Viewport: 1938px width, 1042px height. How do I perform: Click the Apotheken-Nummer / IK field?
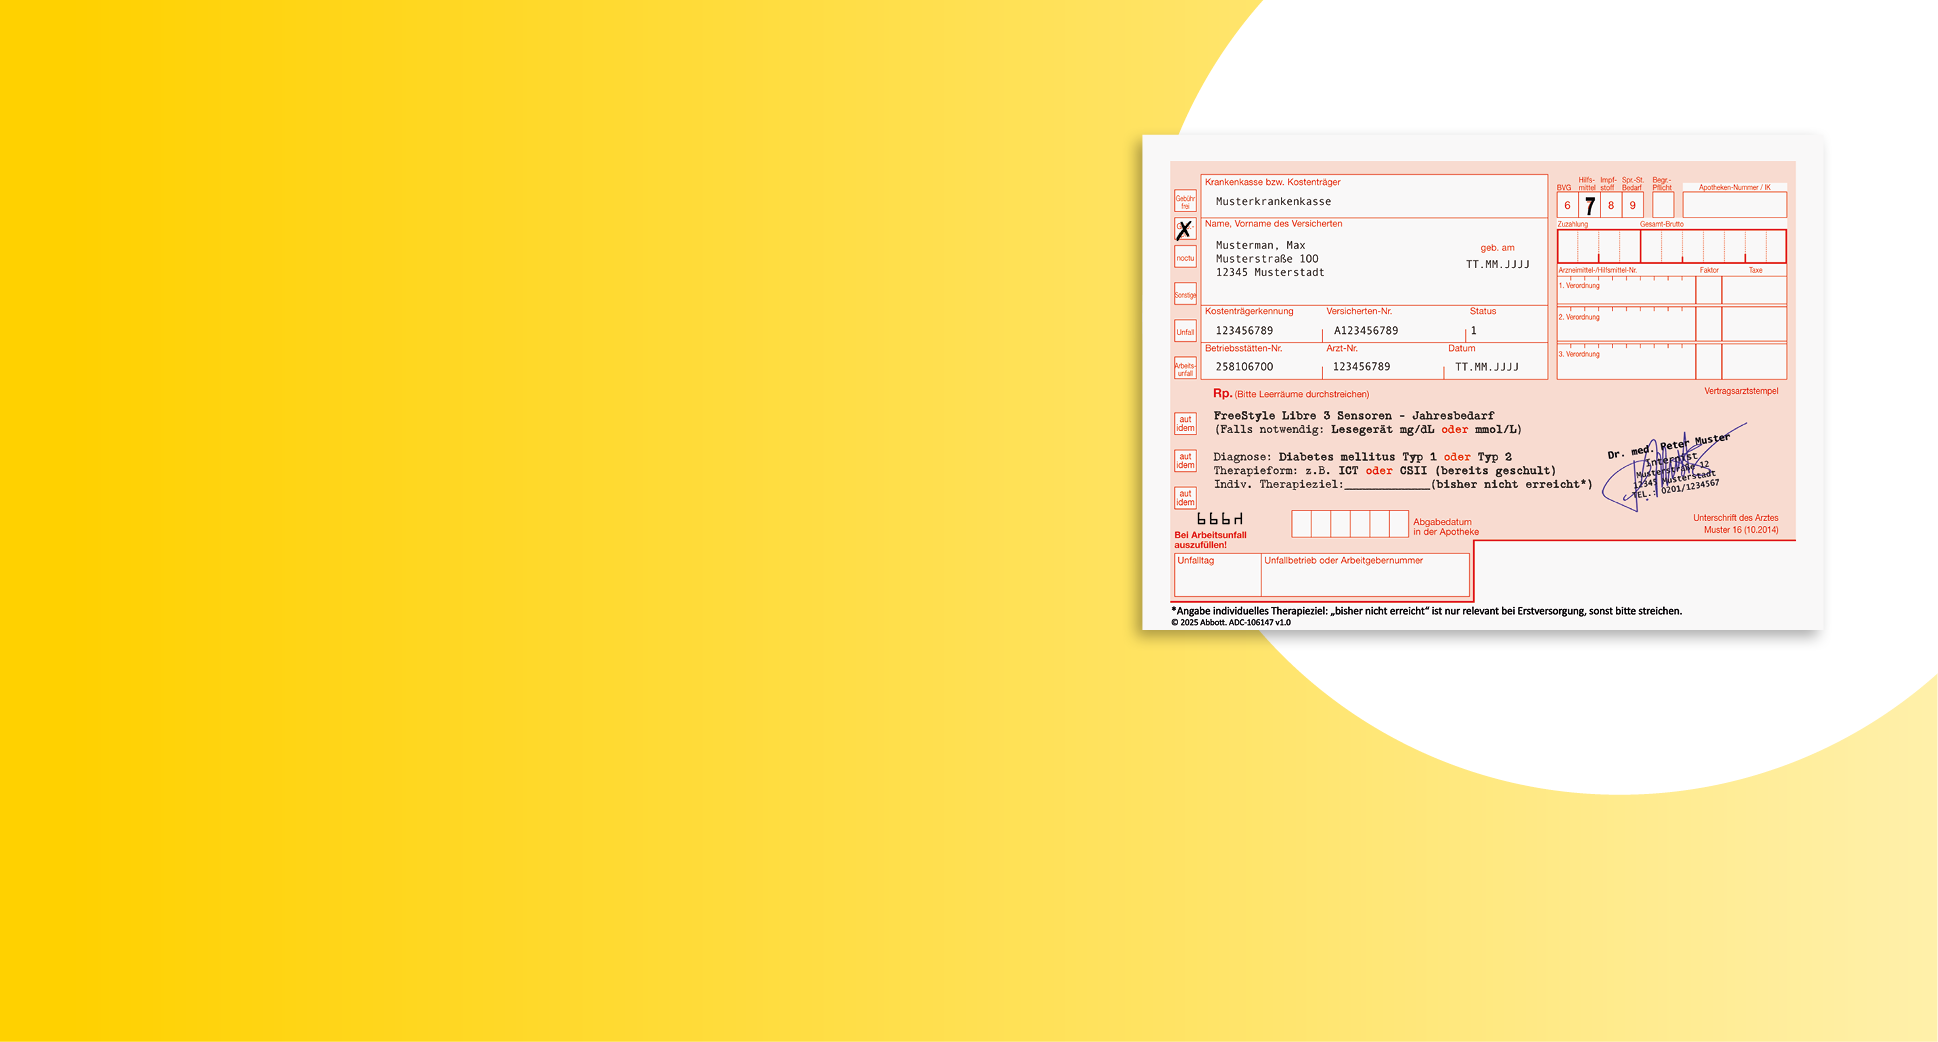coord(1735,205)
